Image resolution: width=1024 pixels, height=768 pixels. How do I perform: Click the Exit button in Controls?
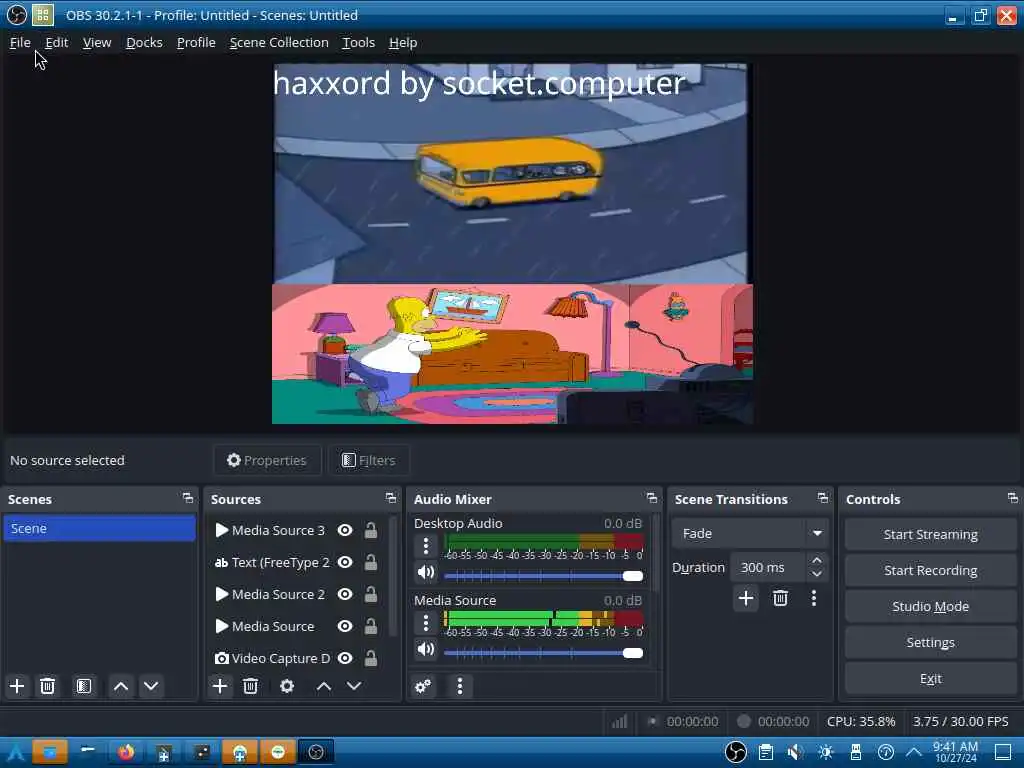click(931, 679)
